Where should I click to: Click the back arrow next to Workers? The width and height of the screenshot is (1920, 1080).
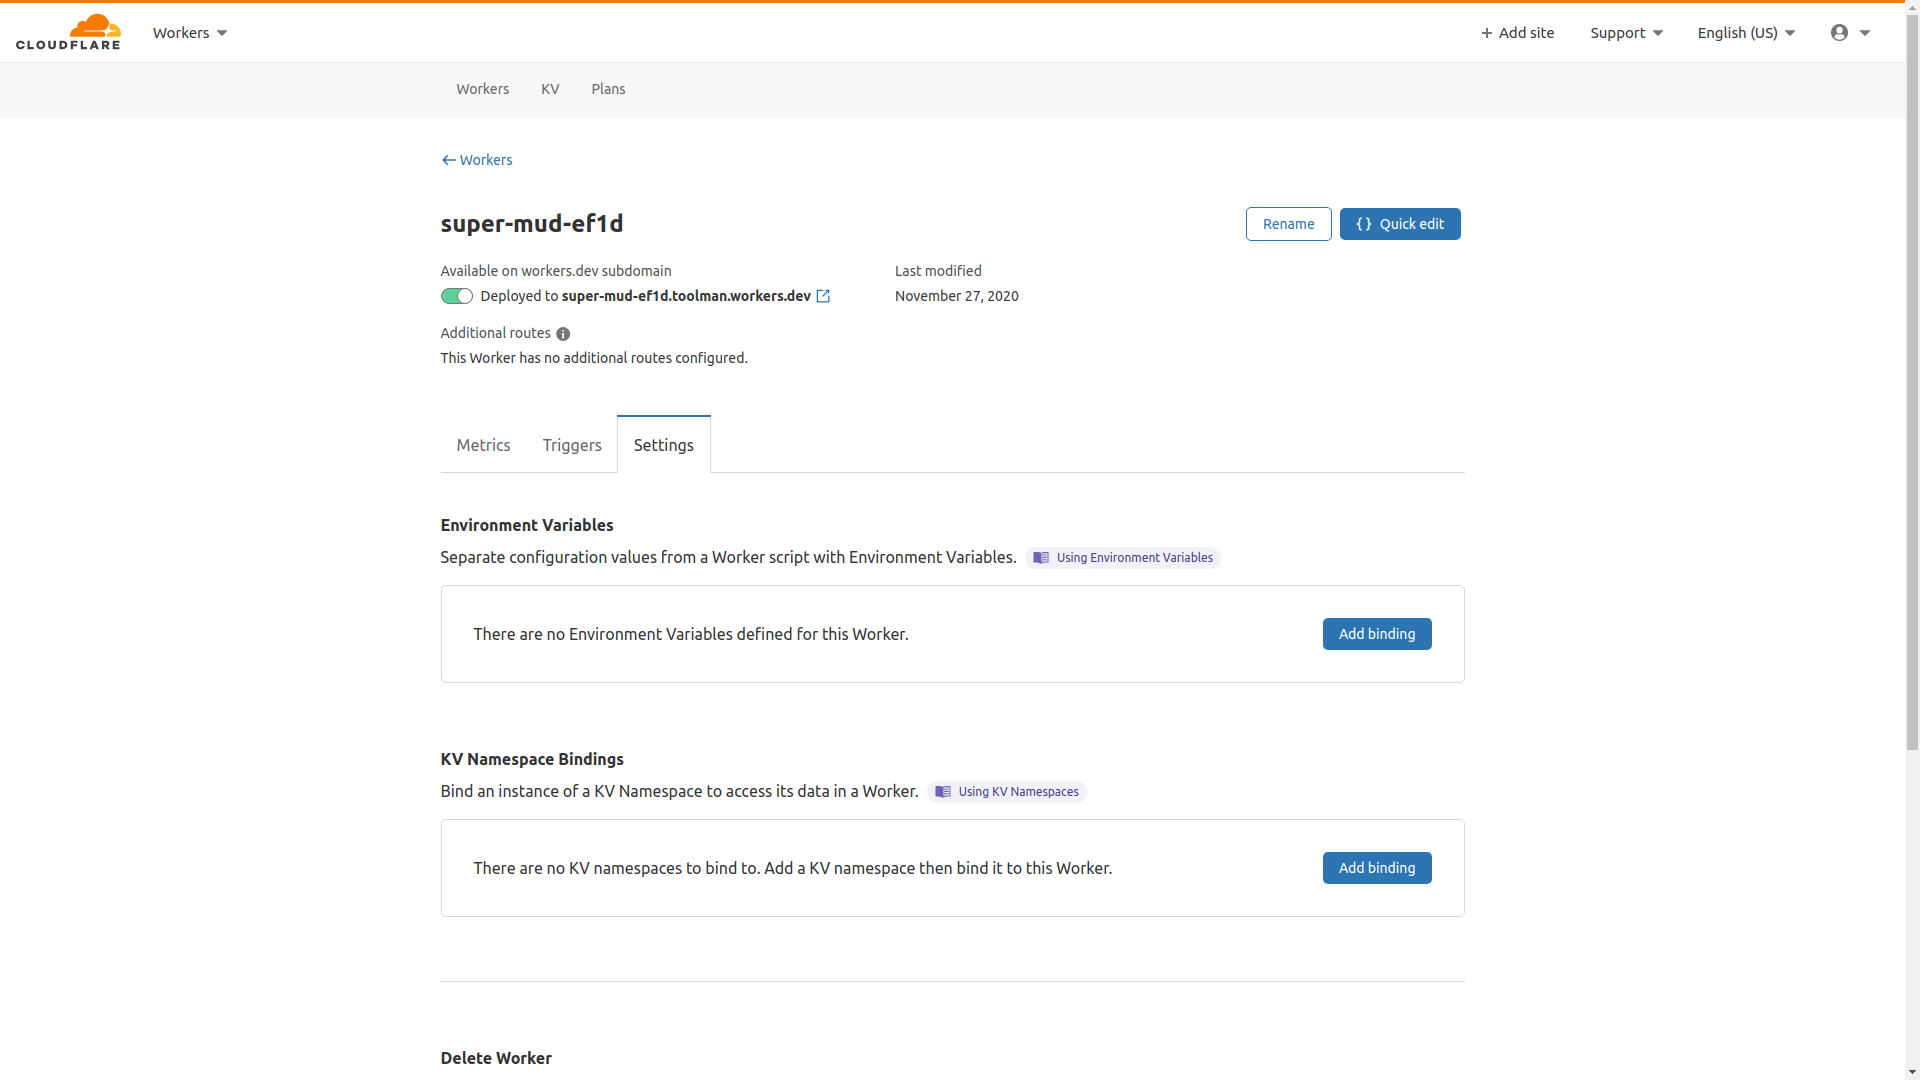(448, 160)
